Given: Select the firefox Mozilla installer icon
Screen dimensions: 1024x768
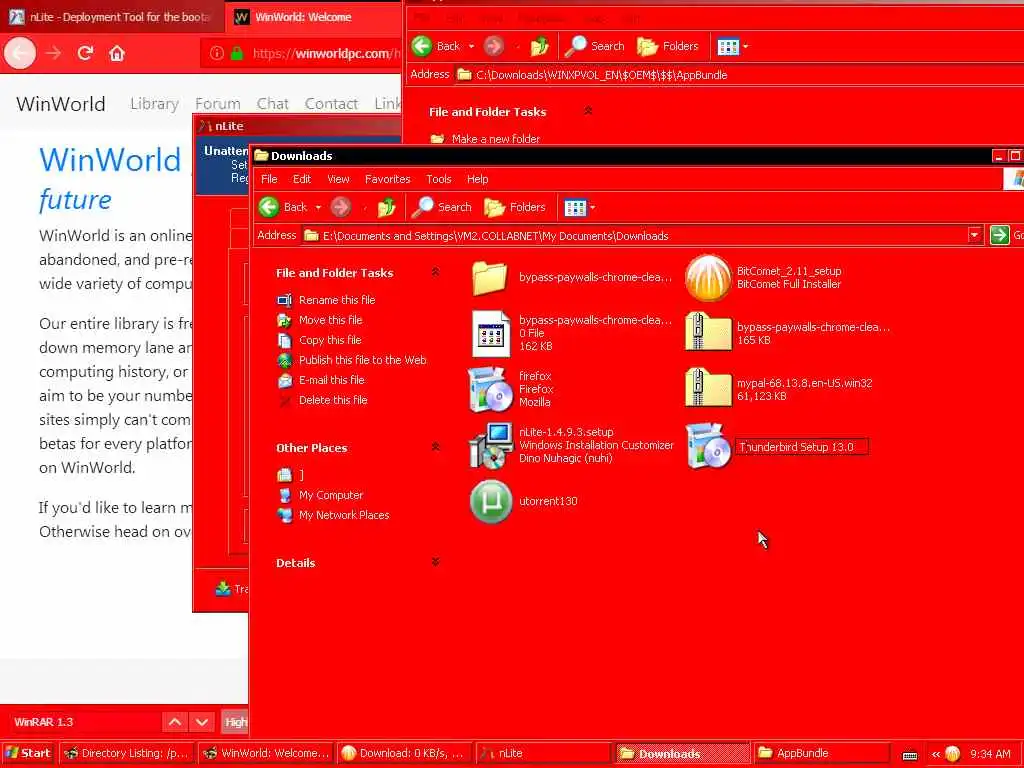Looking at the screenshot, I should click(490, 389).
